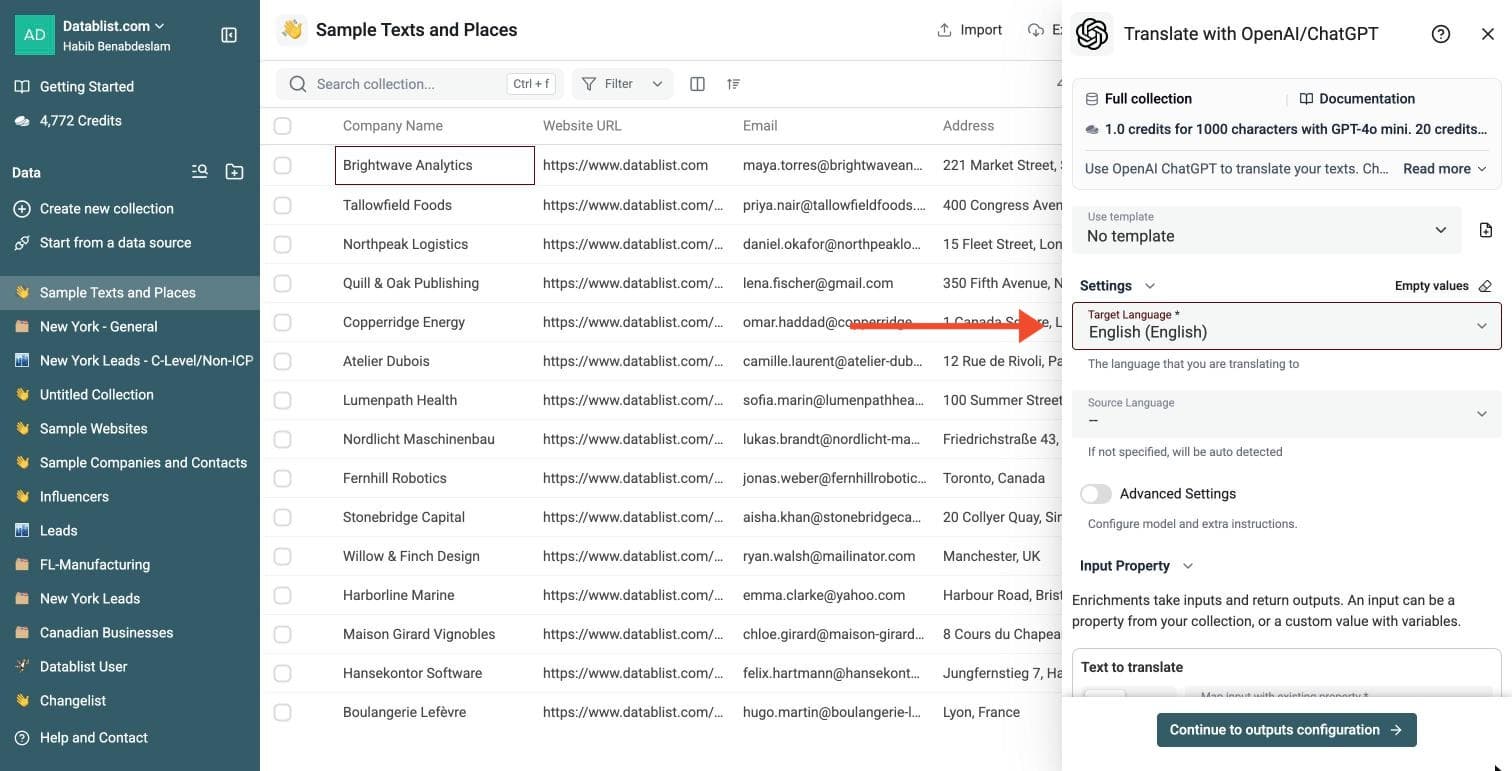Image resolution: width=1512 pixels, height=771 pixels.
Task: Click the eraser icon next to Empty values
Action: (x=1485, y=286)
